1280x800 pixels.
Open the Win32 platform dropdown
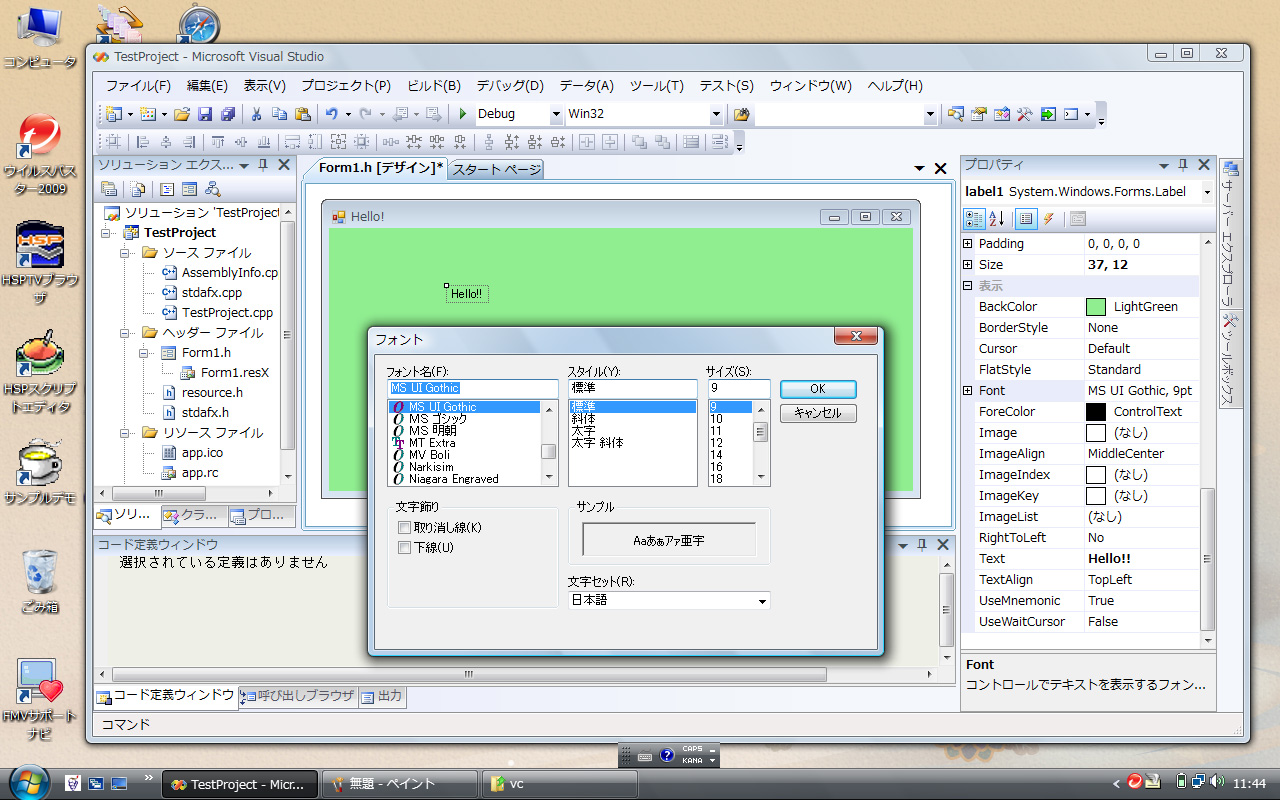click(716, 114)
